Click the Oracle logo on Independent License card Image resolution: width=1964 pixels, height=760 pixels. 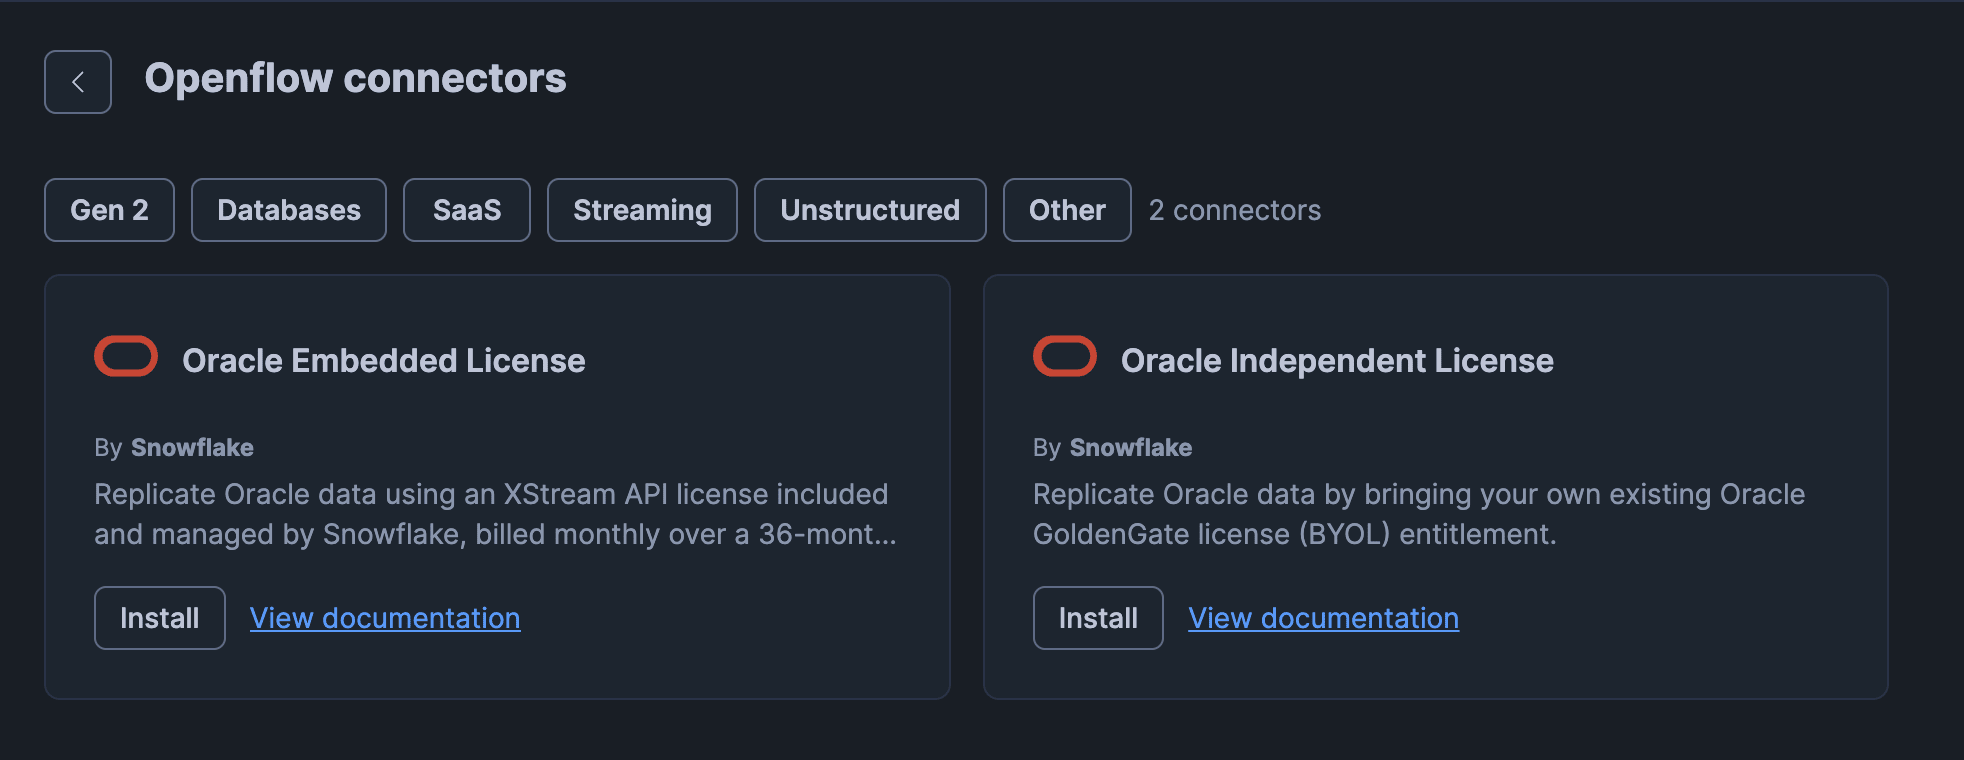[1065, 356]
